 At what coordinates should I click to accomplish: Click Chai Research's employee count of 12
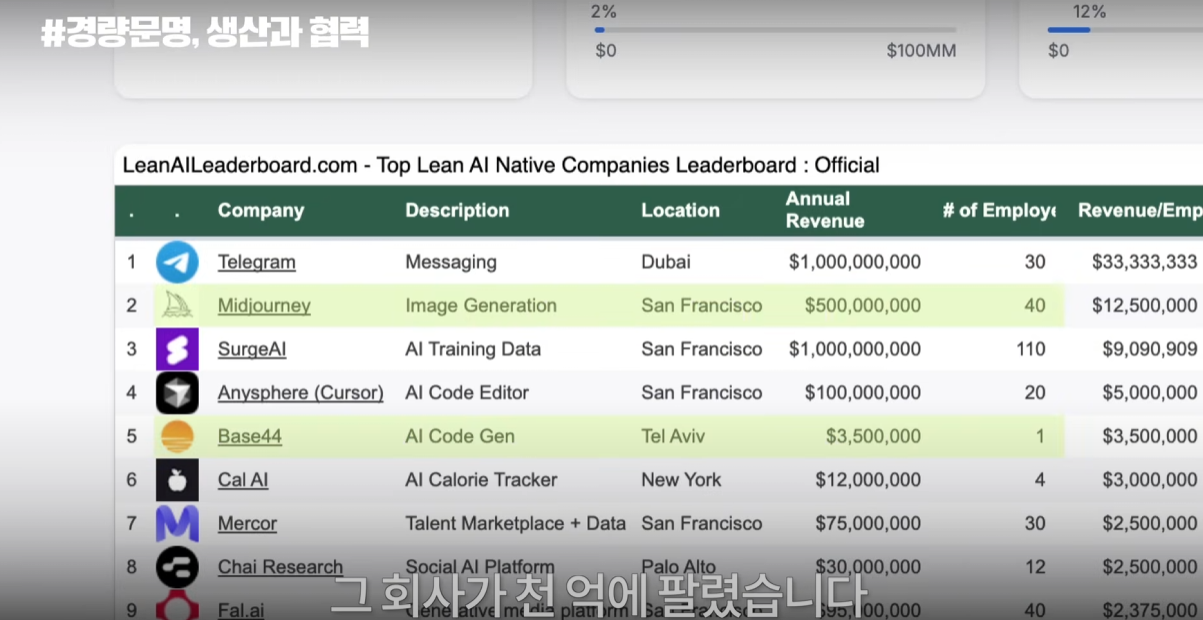[x=1035, y=567]
